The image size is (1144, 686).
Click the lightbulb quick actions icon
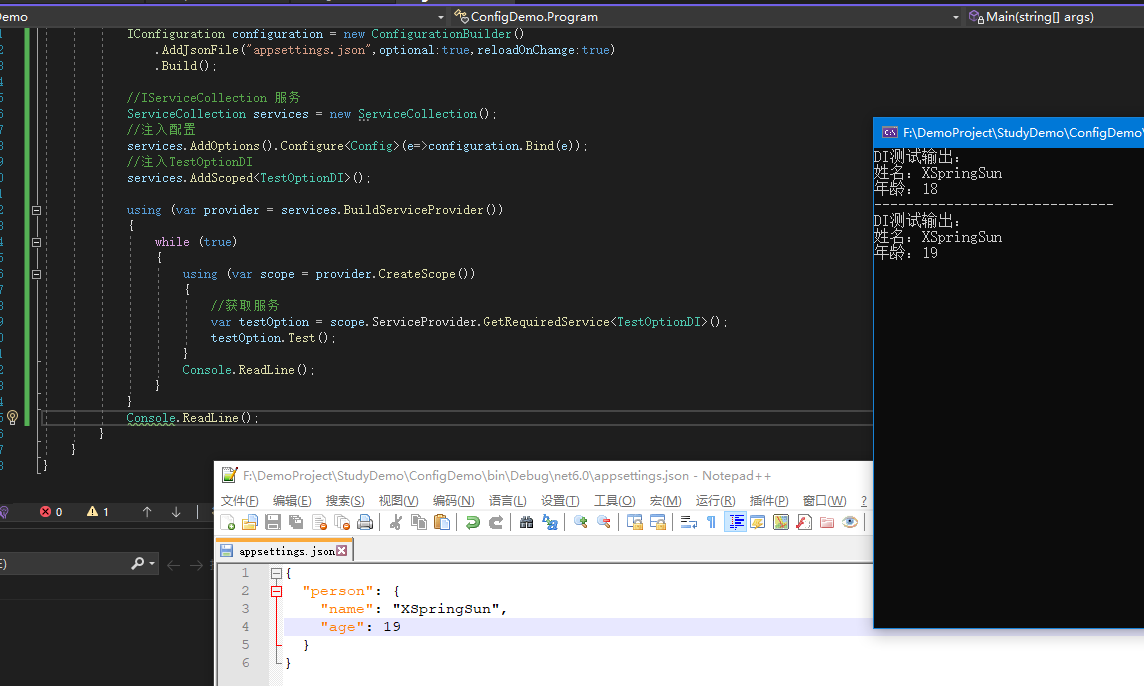pyautogui.click(x=13, y=417)
